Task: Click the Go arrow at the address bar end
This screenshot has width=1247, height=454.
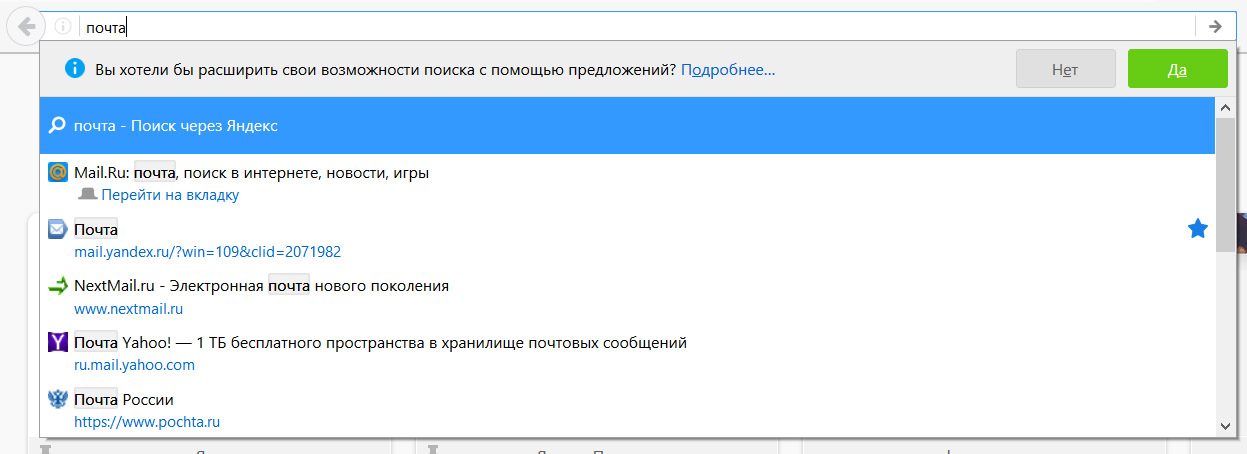Action: click(1215, 27)
